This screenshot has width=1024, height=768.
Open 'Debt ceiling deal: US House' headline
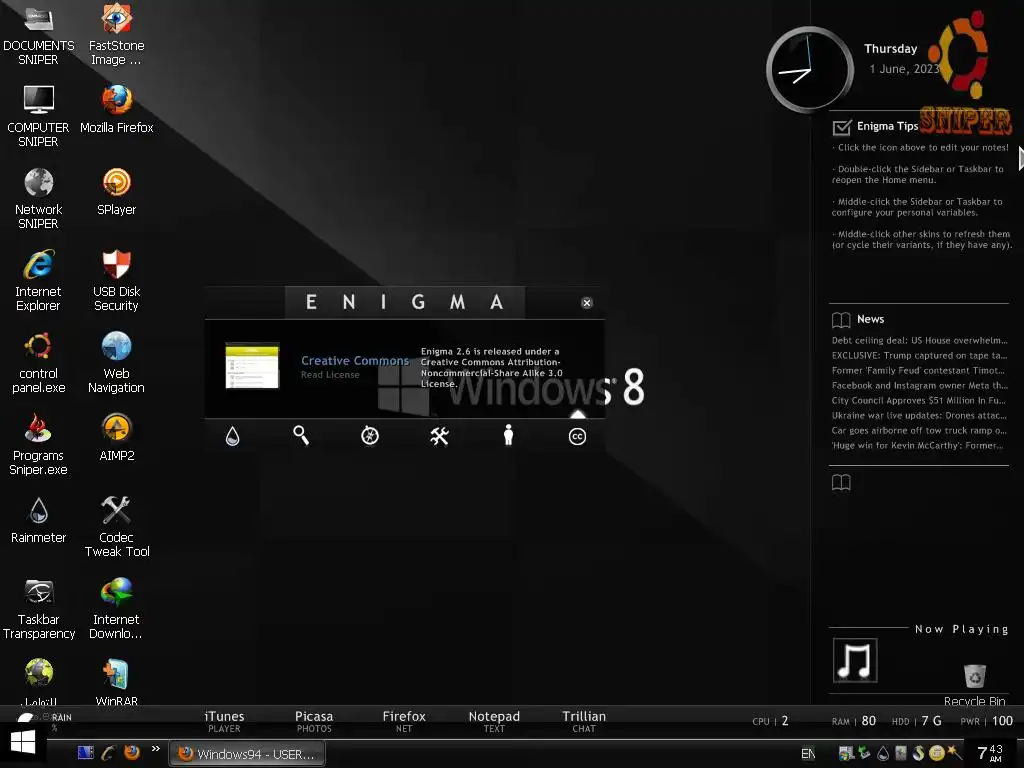[920, 340]
